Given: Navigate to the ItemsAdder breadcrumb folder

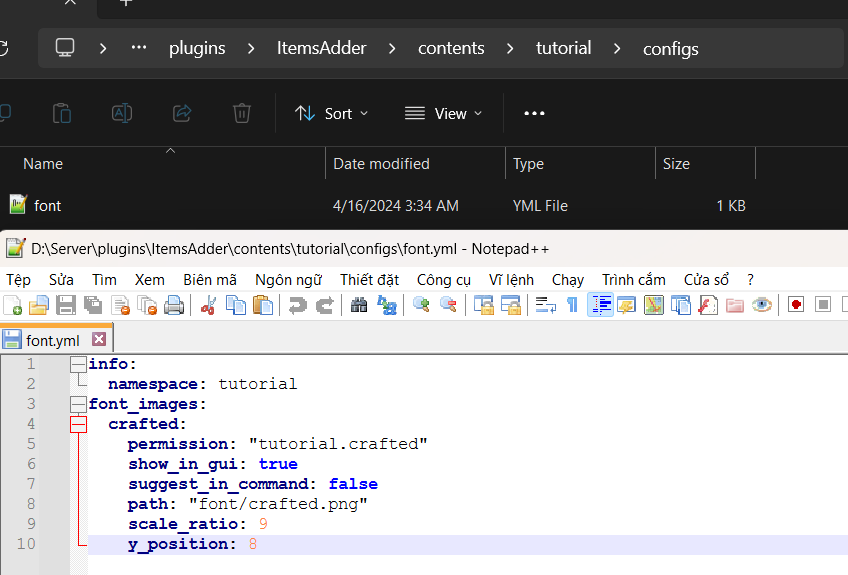Looking at the screenshot, I should point(321,48).
